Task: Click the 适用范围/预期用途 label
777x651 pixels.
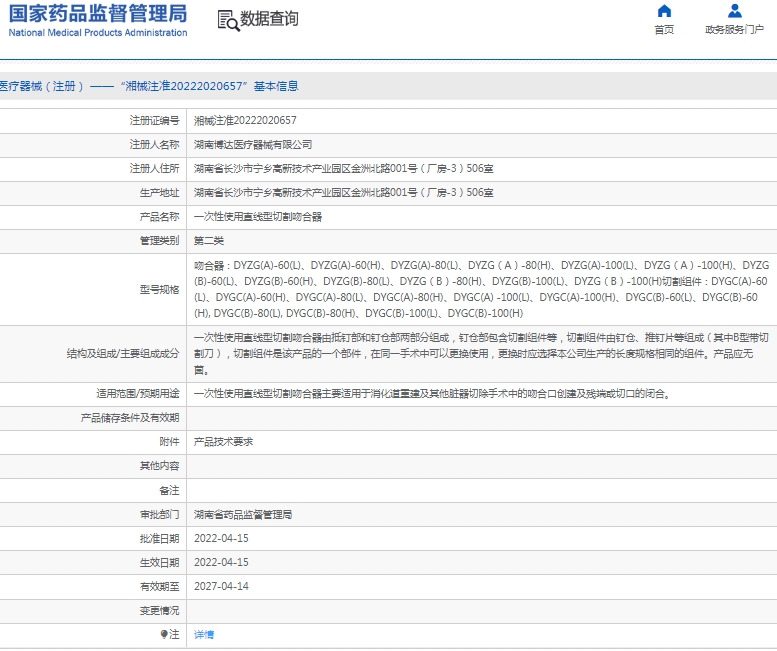Action: click(x=138, y=394)
